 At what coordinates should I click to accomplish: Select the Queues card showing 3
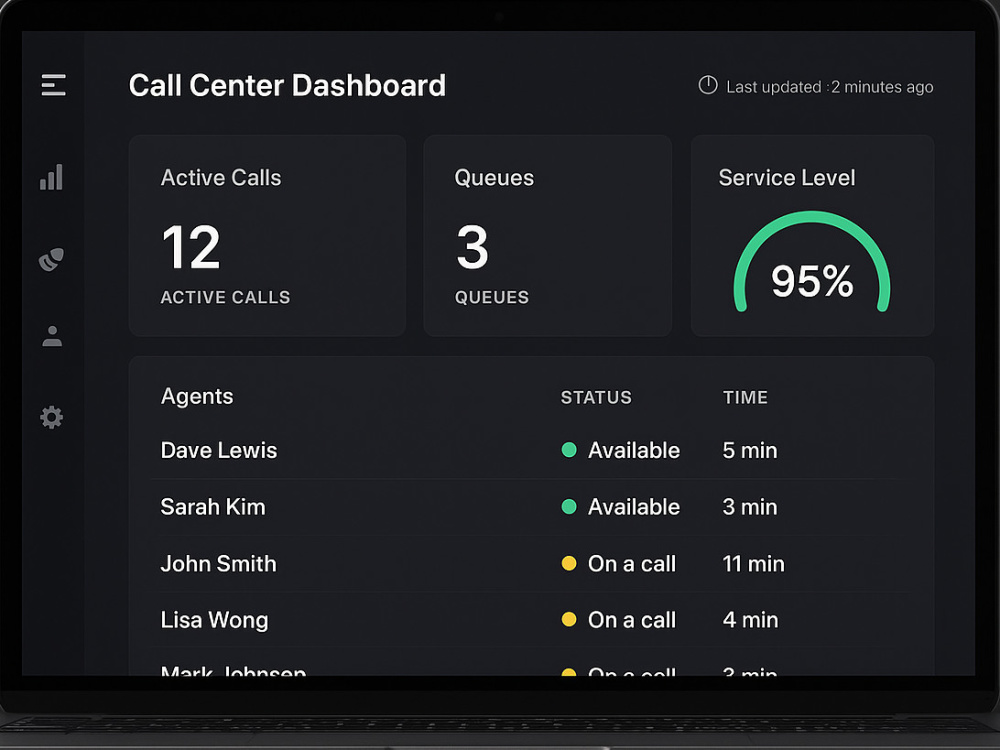click(x=548, y=235)
